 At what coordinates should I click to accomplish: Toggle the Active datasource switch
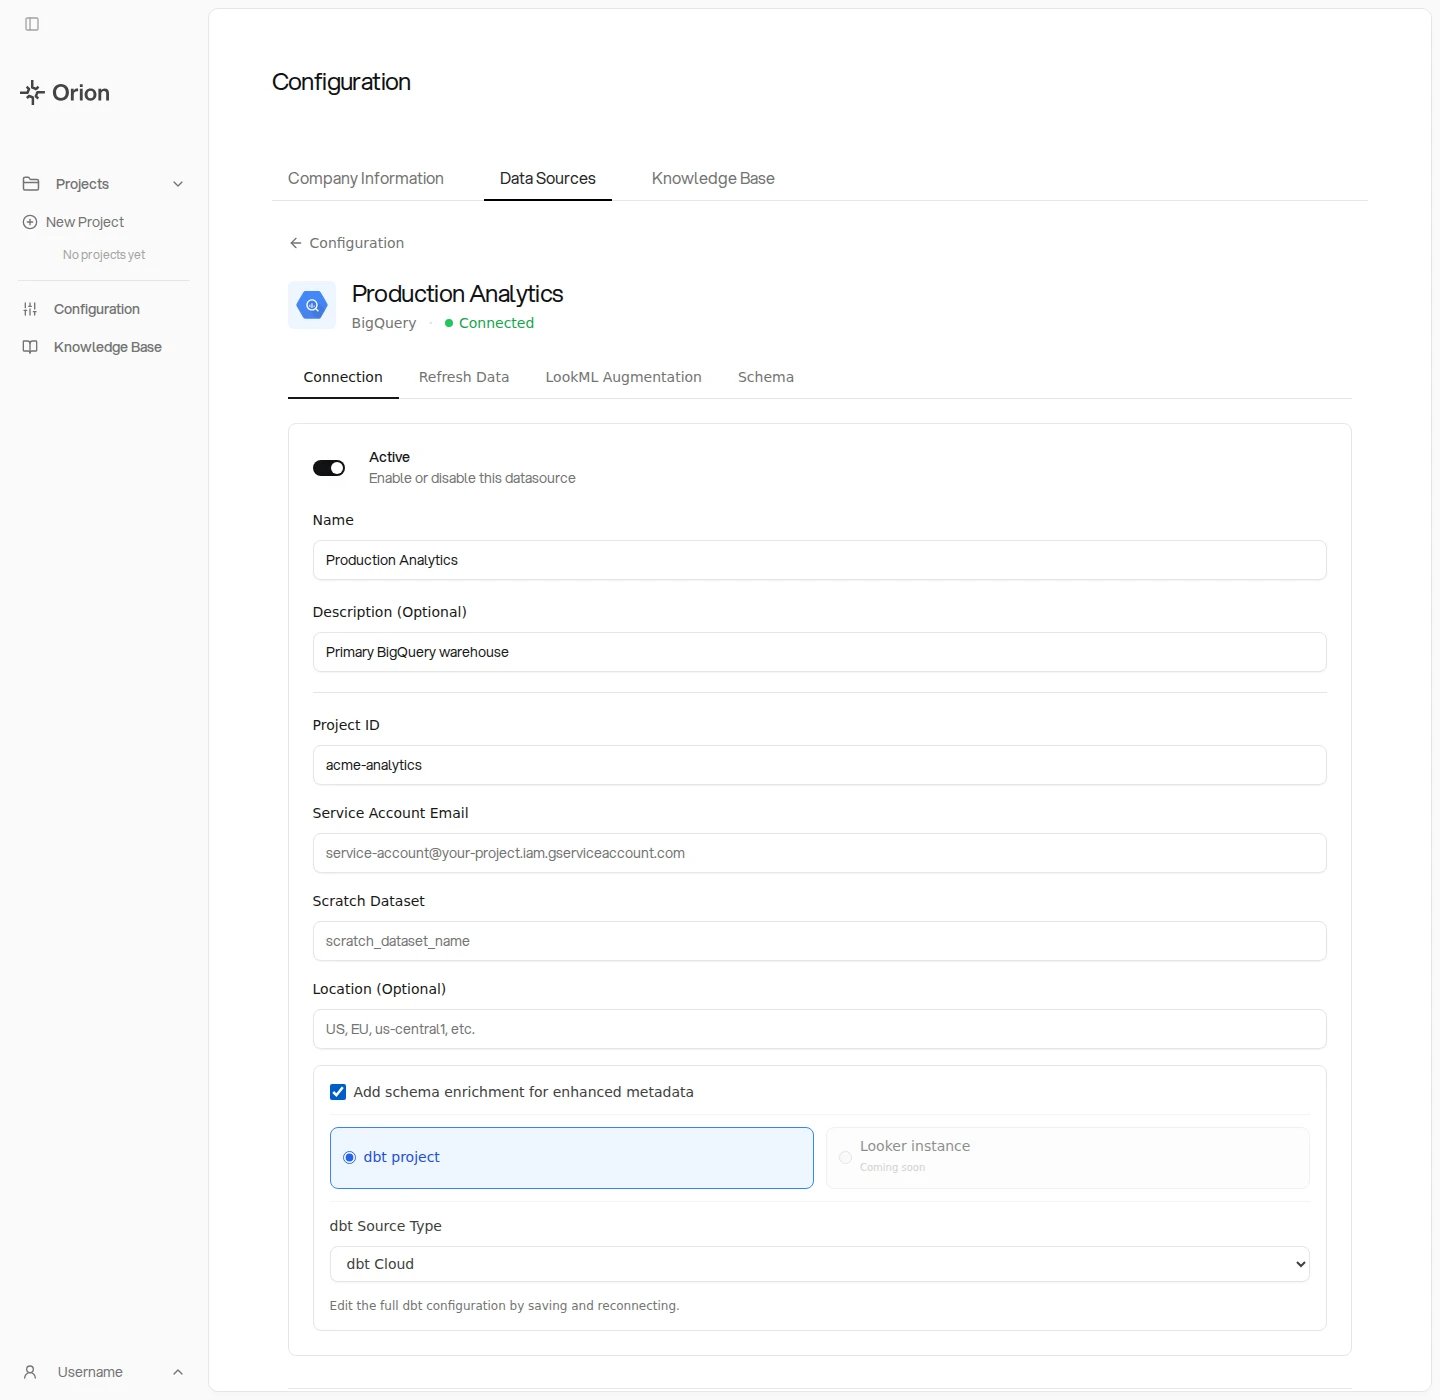tap(329, 468)
